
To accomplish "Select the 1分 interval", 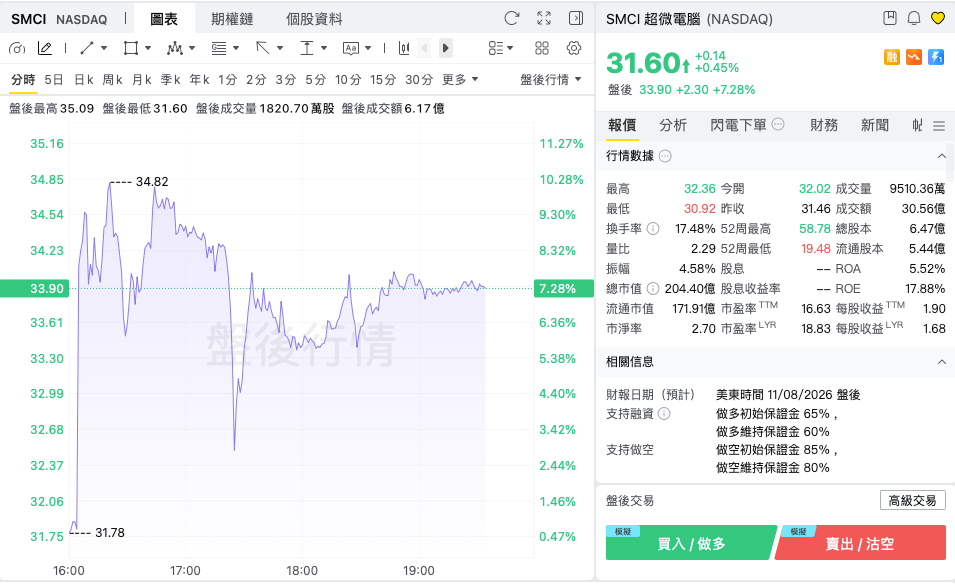I will (x=227, y=80).
